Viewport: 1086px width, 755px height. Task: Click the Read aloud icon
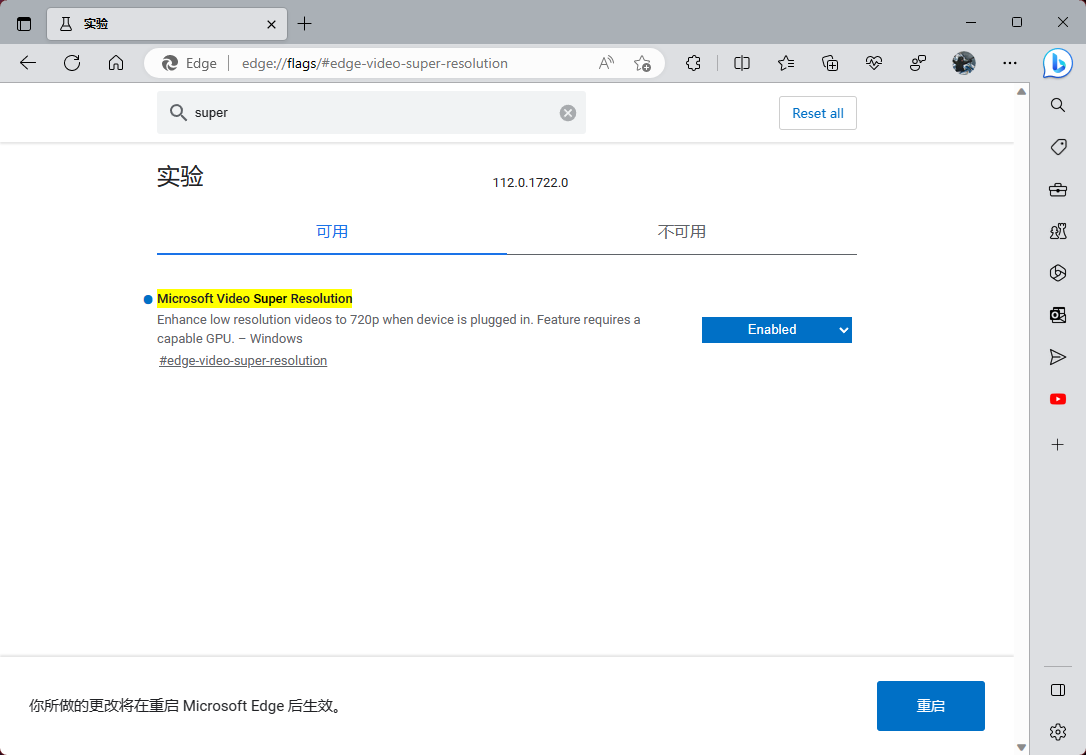coord(606,63)
